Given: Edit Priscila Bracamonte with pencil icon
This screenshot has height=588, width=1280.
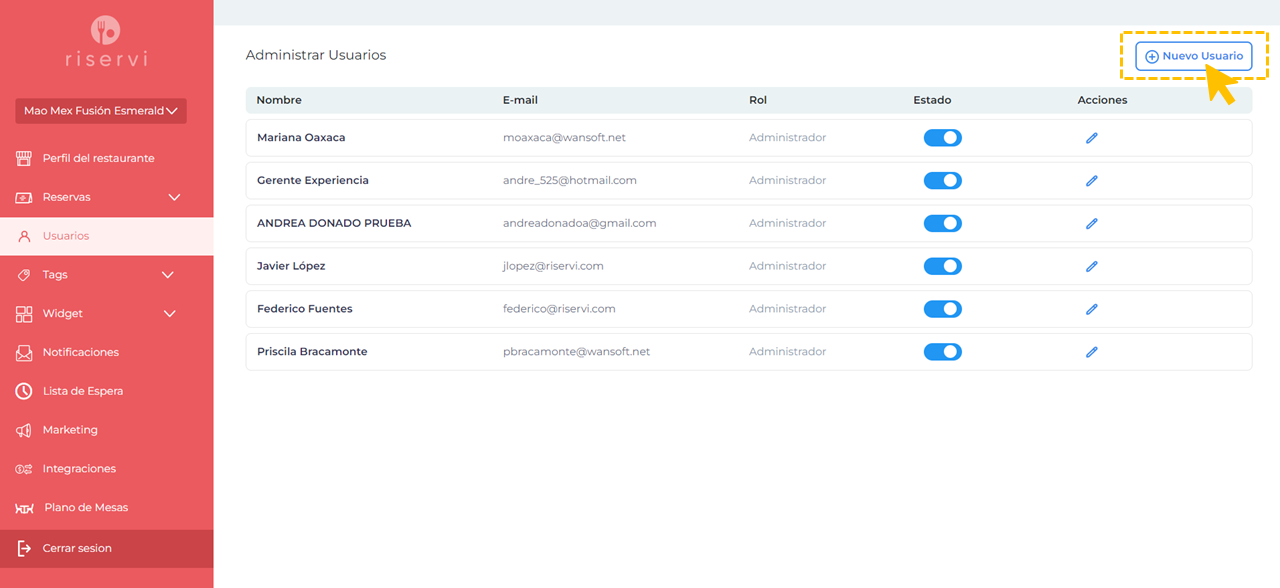Looking at the screenshot, I should (1092, 352).
